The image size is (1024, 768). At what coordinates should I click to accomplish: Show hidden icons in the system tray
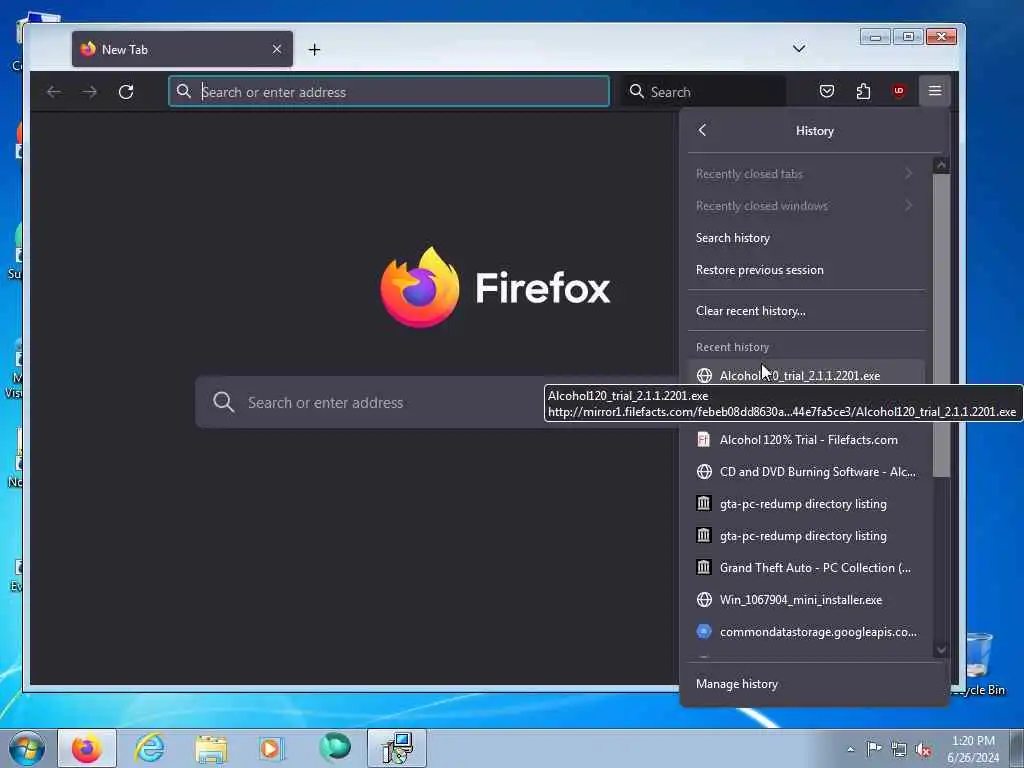point(850,749)
